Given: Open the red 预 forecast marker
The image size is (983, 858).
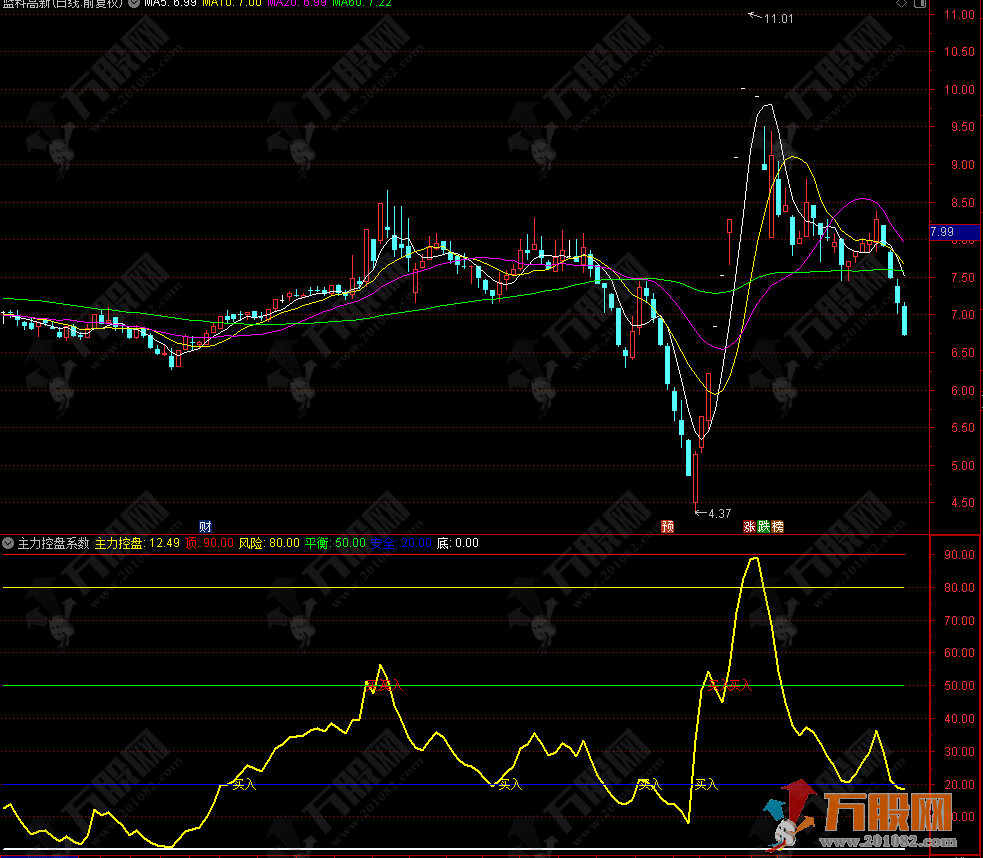Looking at the screenshot, I should coord(668,526).
